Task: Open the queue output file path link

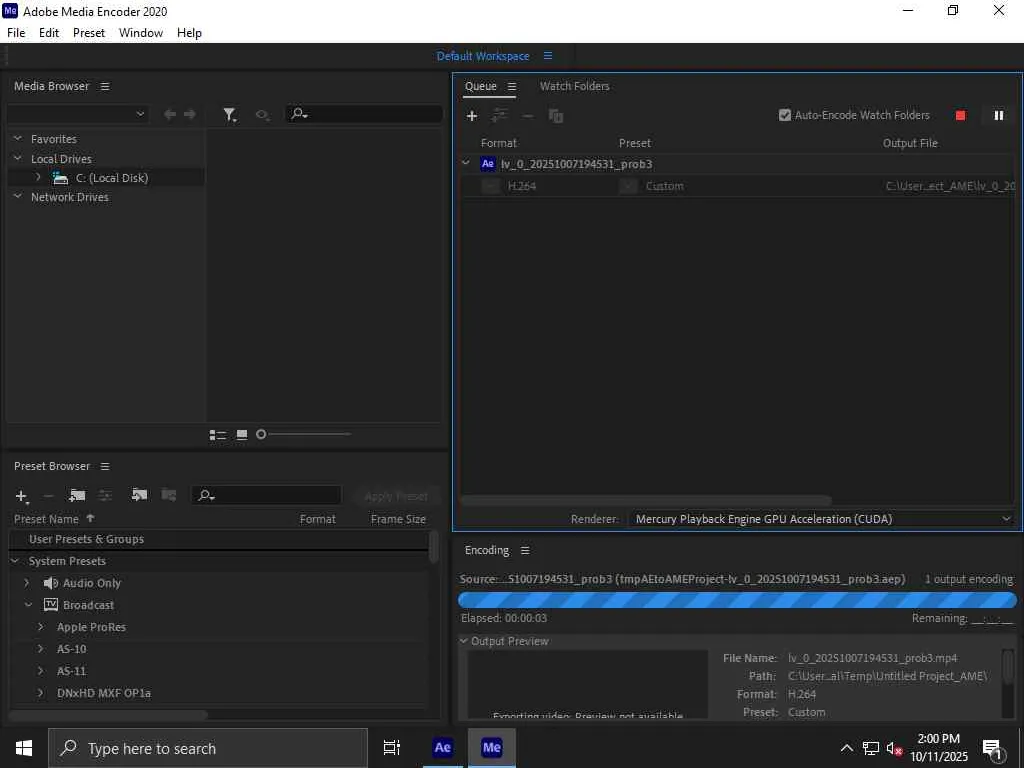Action: click(x=951, y=186)
